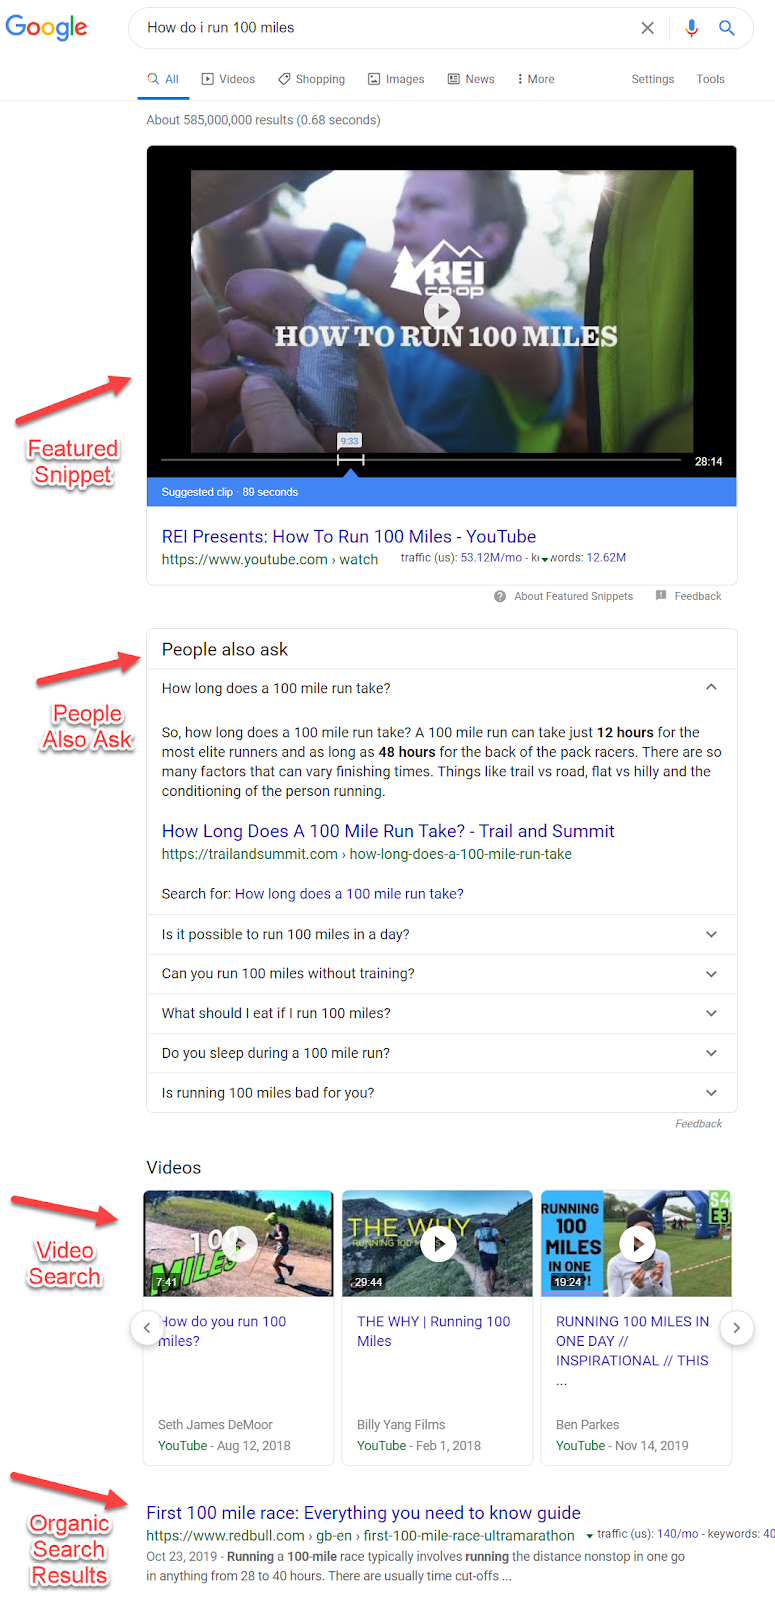Click the 12.62M keywords value

point(606,558)
